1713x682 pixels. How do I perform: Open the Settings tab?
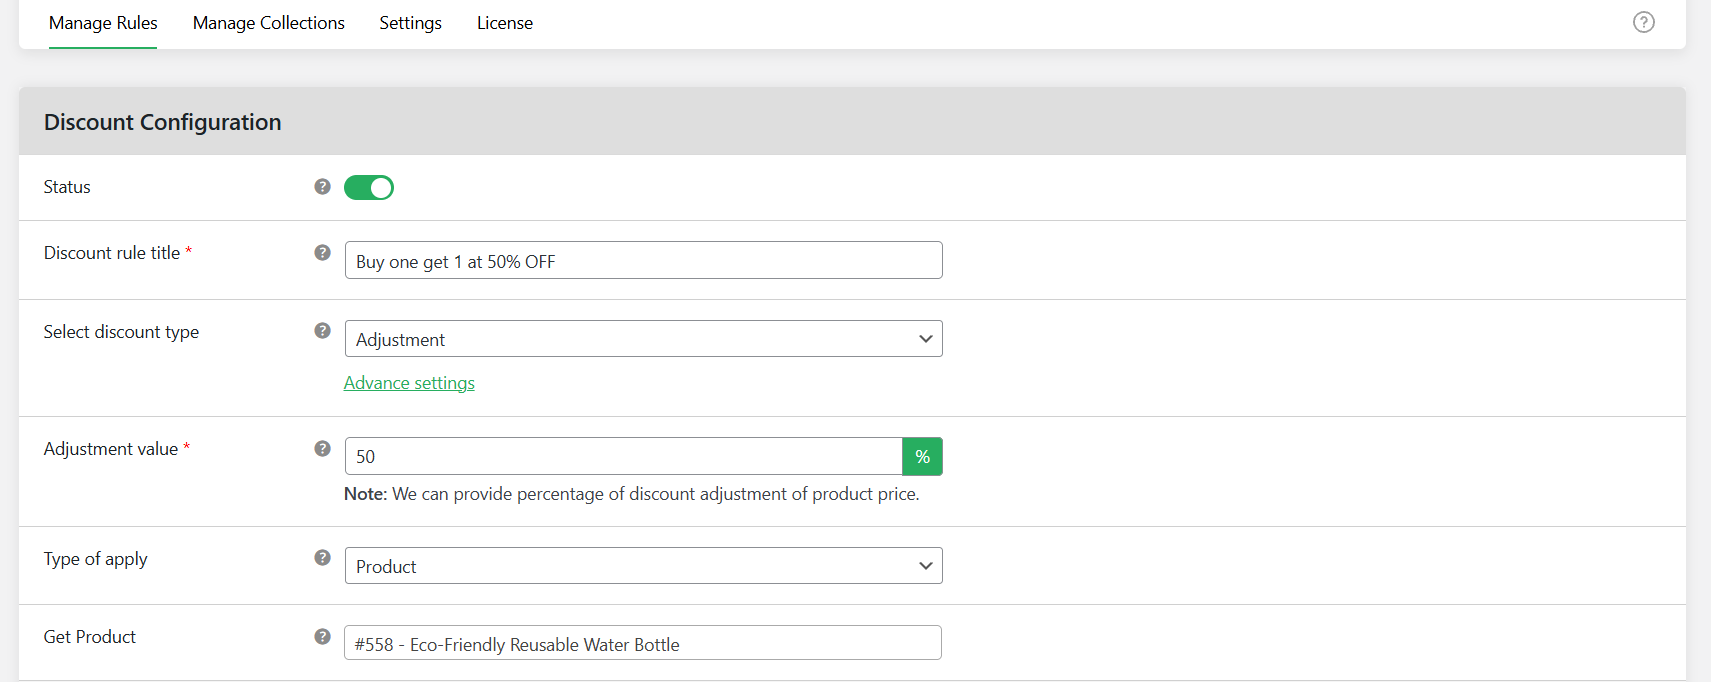pos(410,23)
